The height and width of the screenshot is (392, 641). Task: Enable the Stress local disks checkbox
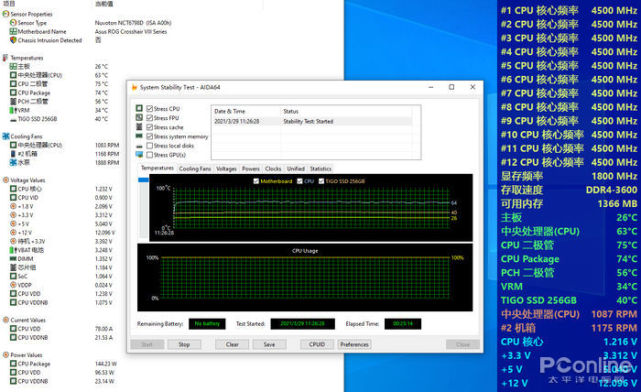150,146
